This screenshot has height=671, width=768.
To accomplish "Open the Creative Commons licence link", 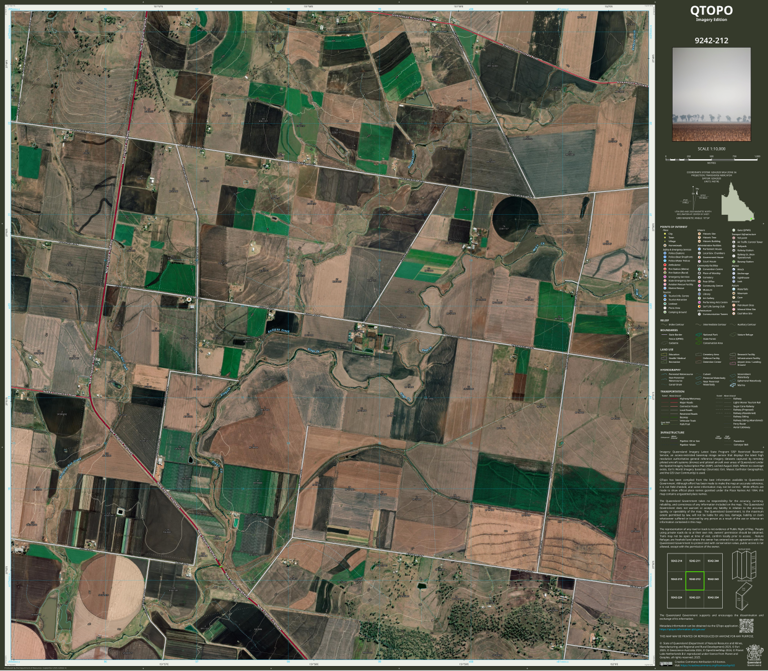I will pyautogui.click(x=708, y=665).
